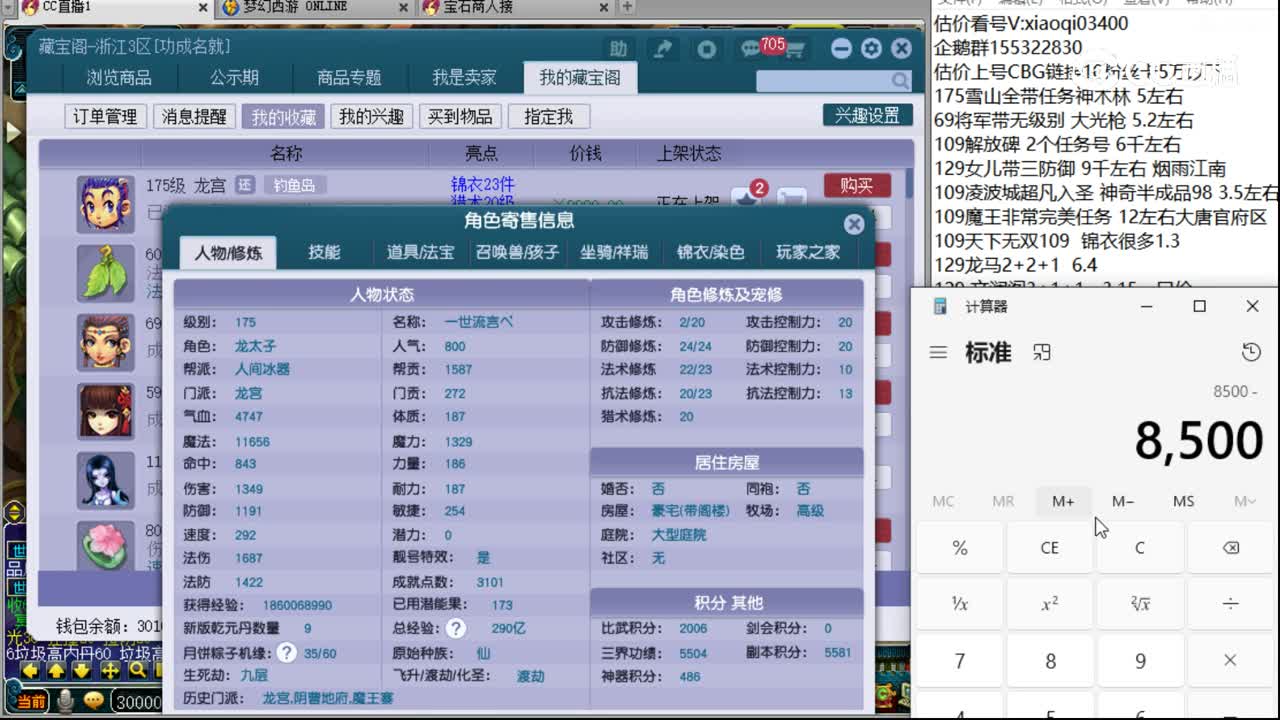Click the yellow left arrow in game toolbar
This screenshot has width=1280, height=720.
click(30, 671)
